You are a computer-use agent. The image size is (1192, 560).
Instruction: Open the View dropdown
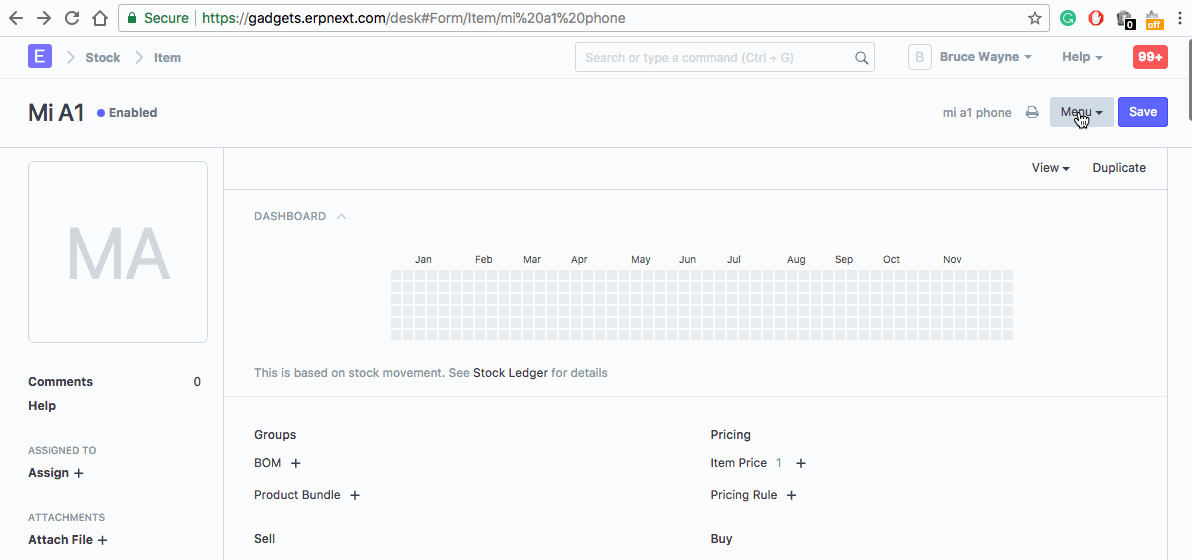pyautogui.click(x=1051, y=168)
